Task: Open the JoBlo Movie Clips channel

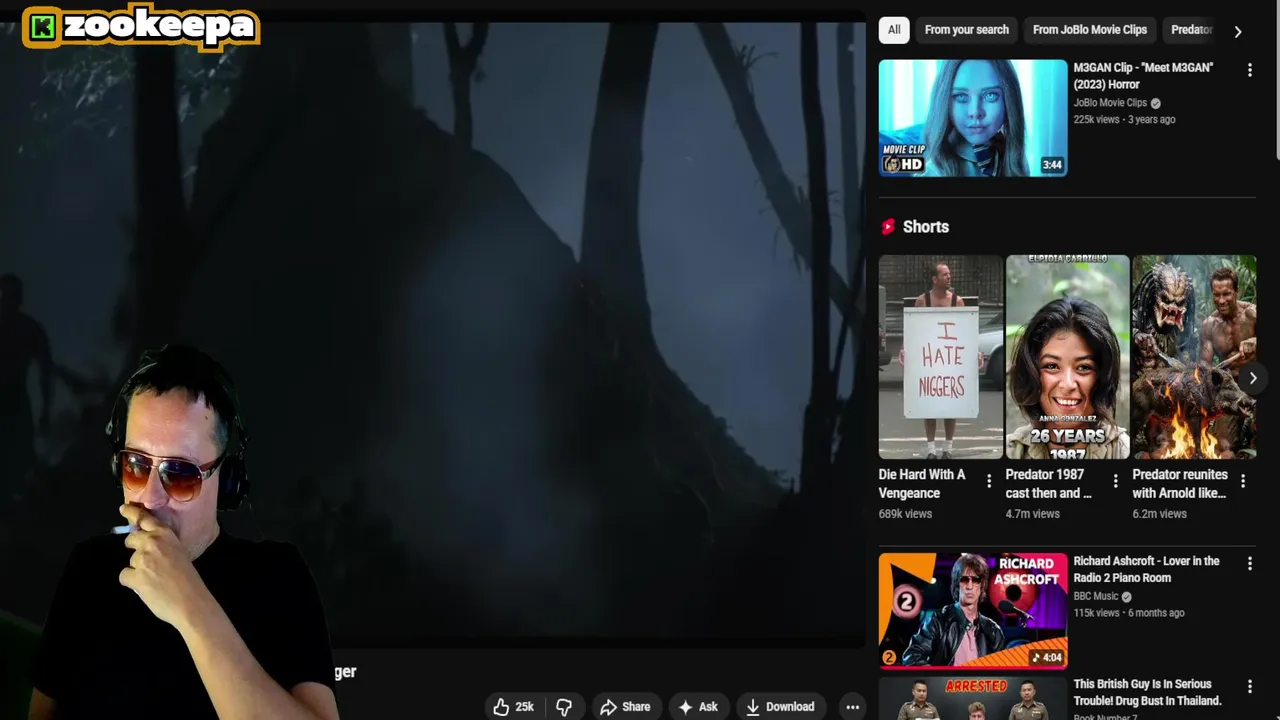Action: (1110, 103)
